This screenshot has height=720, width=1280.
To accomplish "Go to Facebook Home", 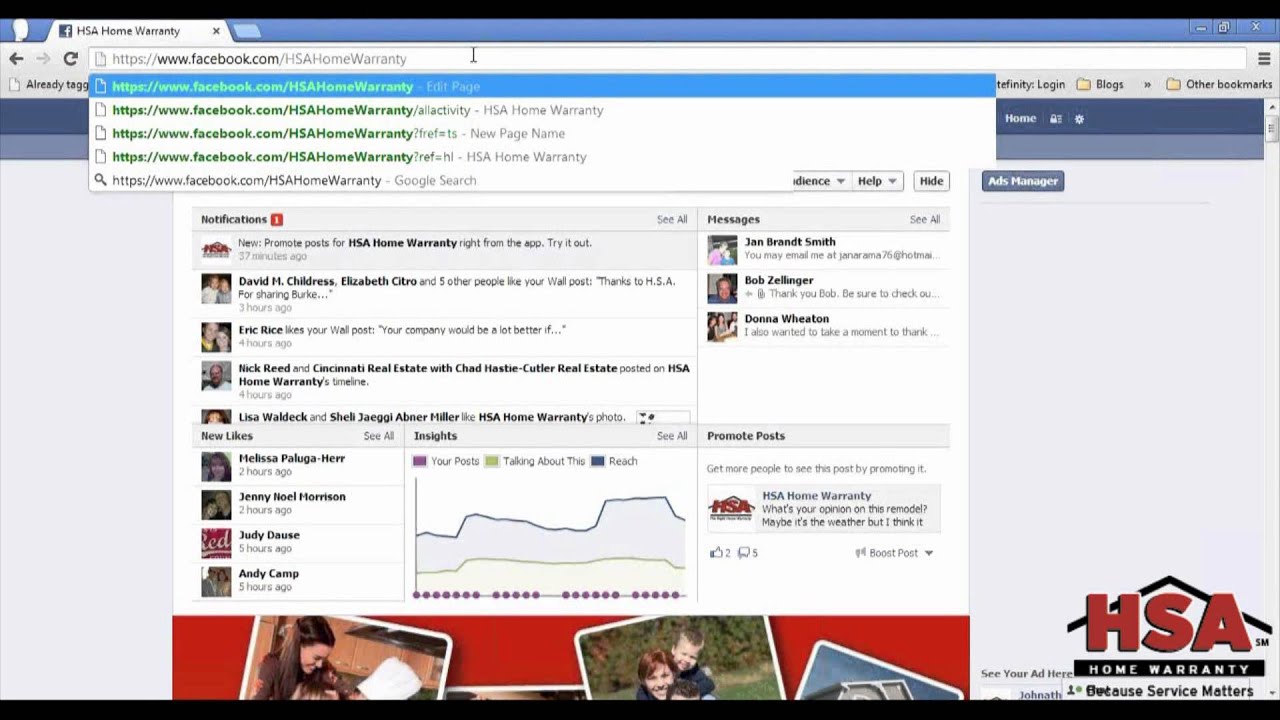I will pyautogui.click(x=1020, y=118).
